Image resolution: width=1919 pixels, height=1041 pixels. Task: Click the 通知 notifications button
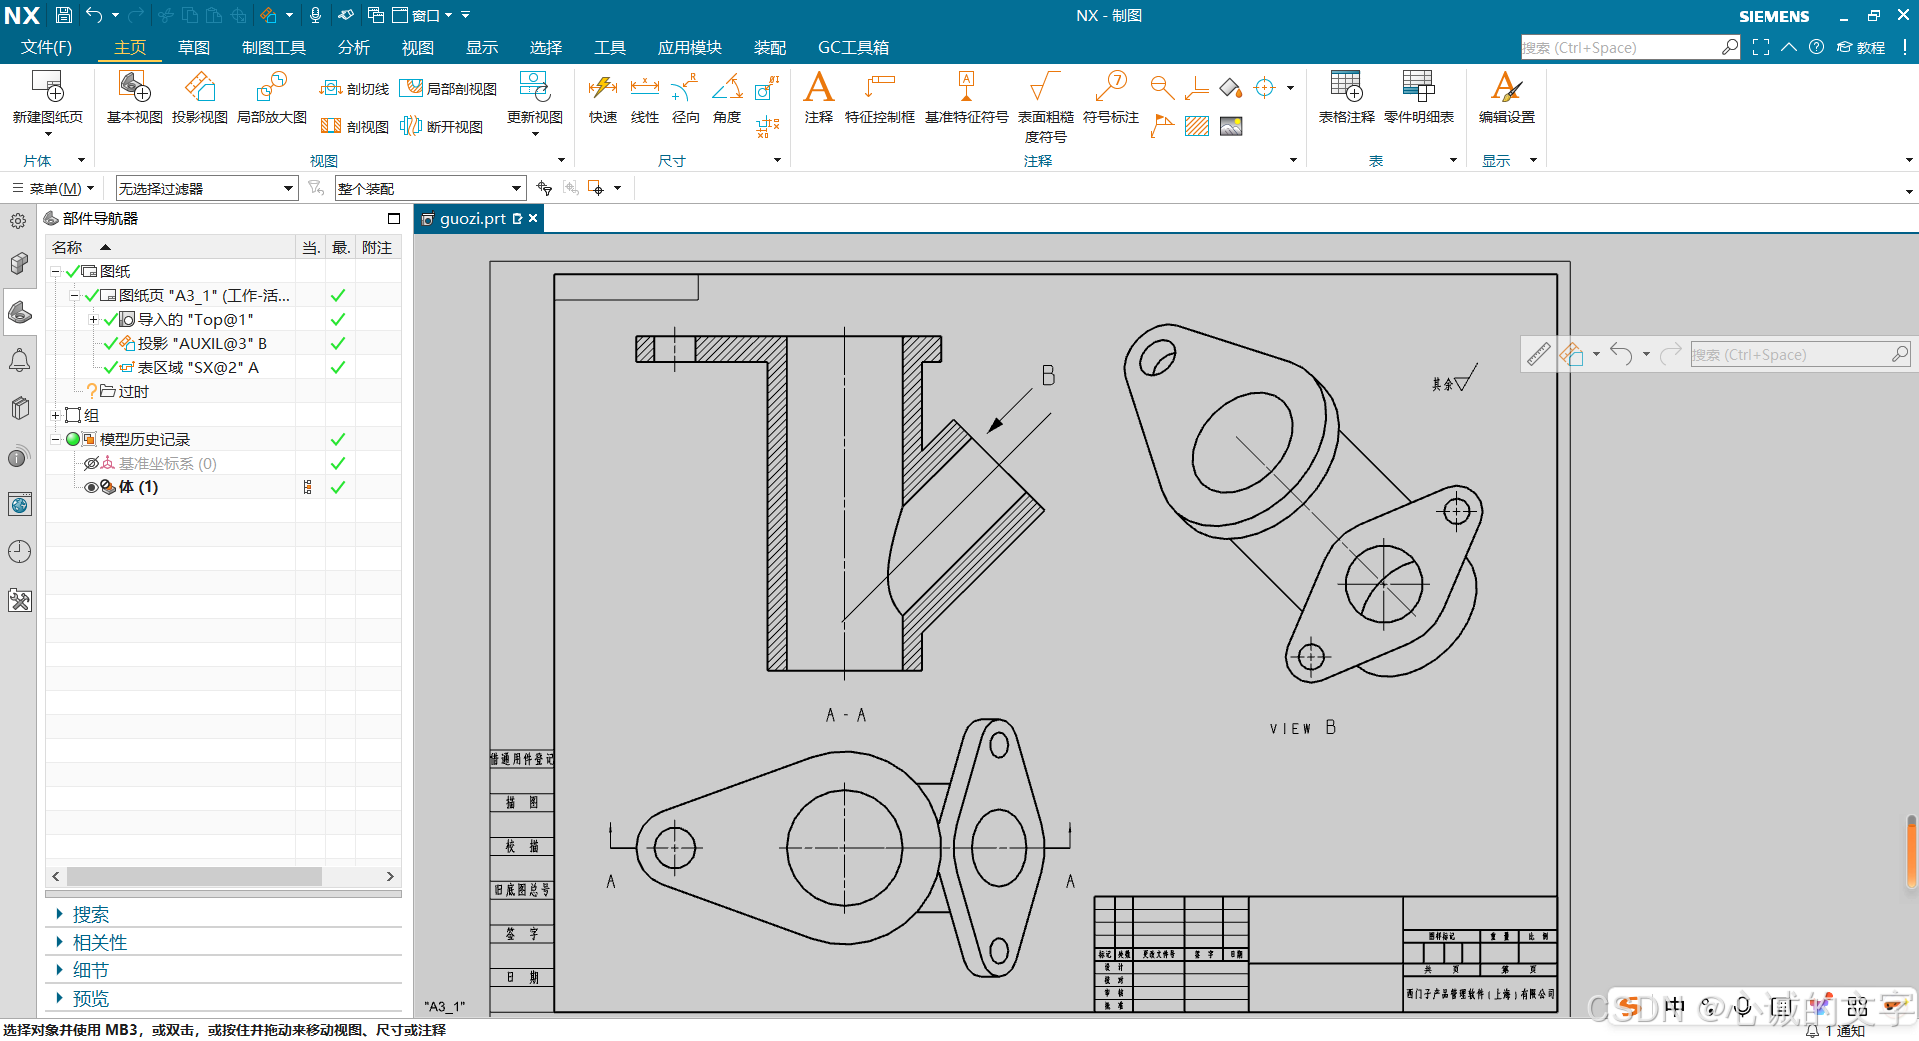point(1836,1031)
